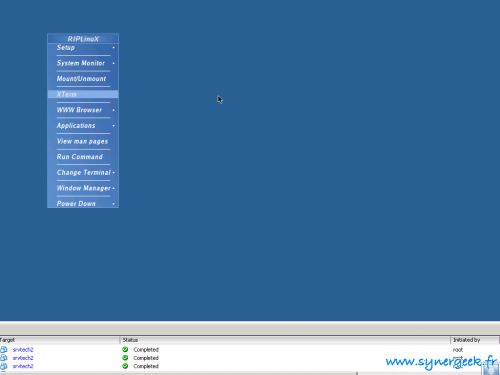Screen dimensions: 500x375
Task: Open the WWW Browser submenu
Action: [x=83, y=110]
